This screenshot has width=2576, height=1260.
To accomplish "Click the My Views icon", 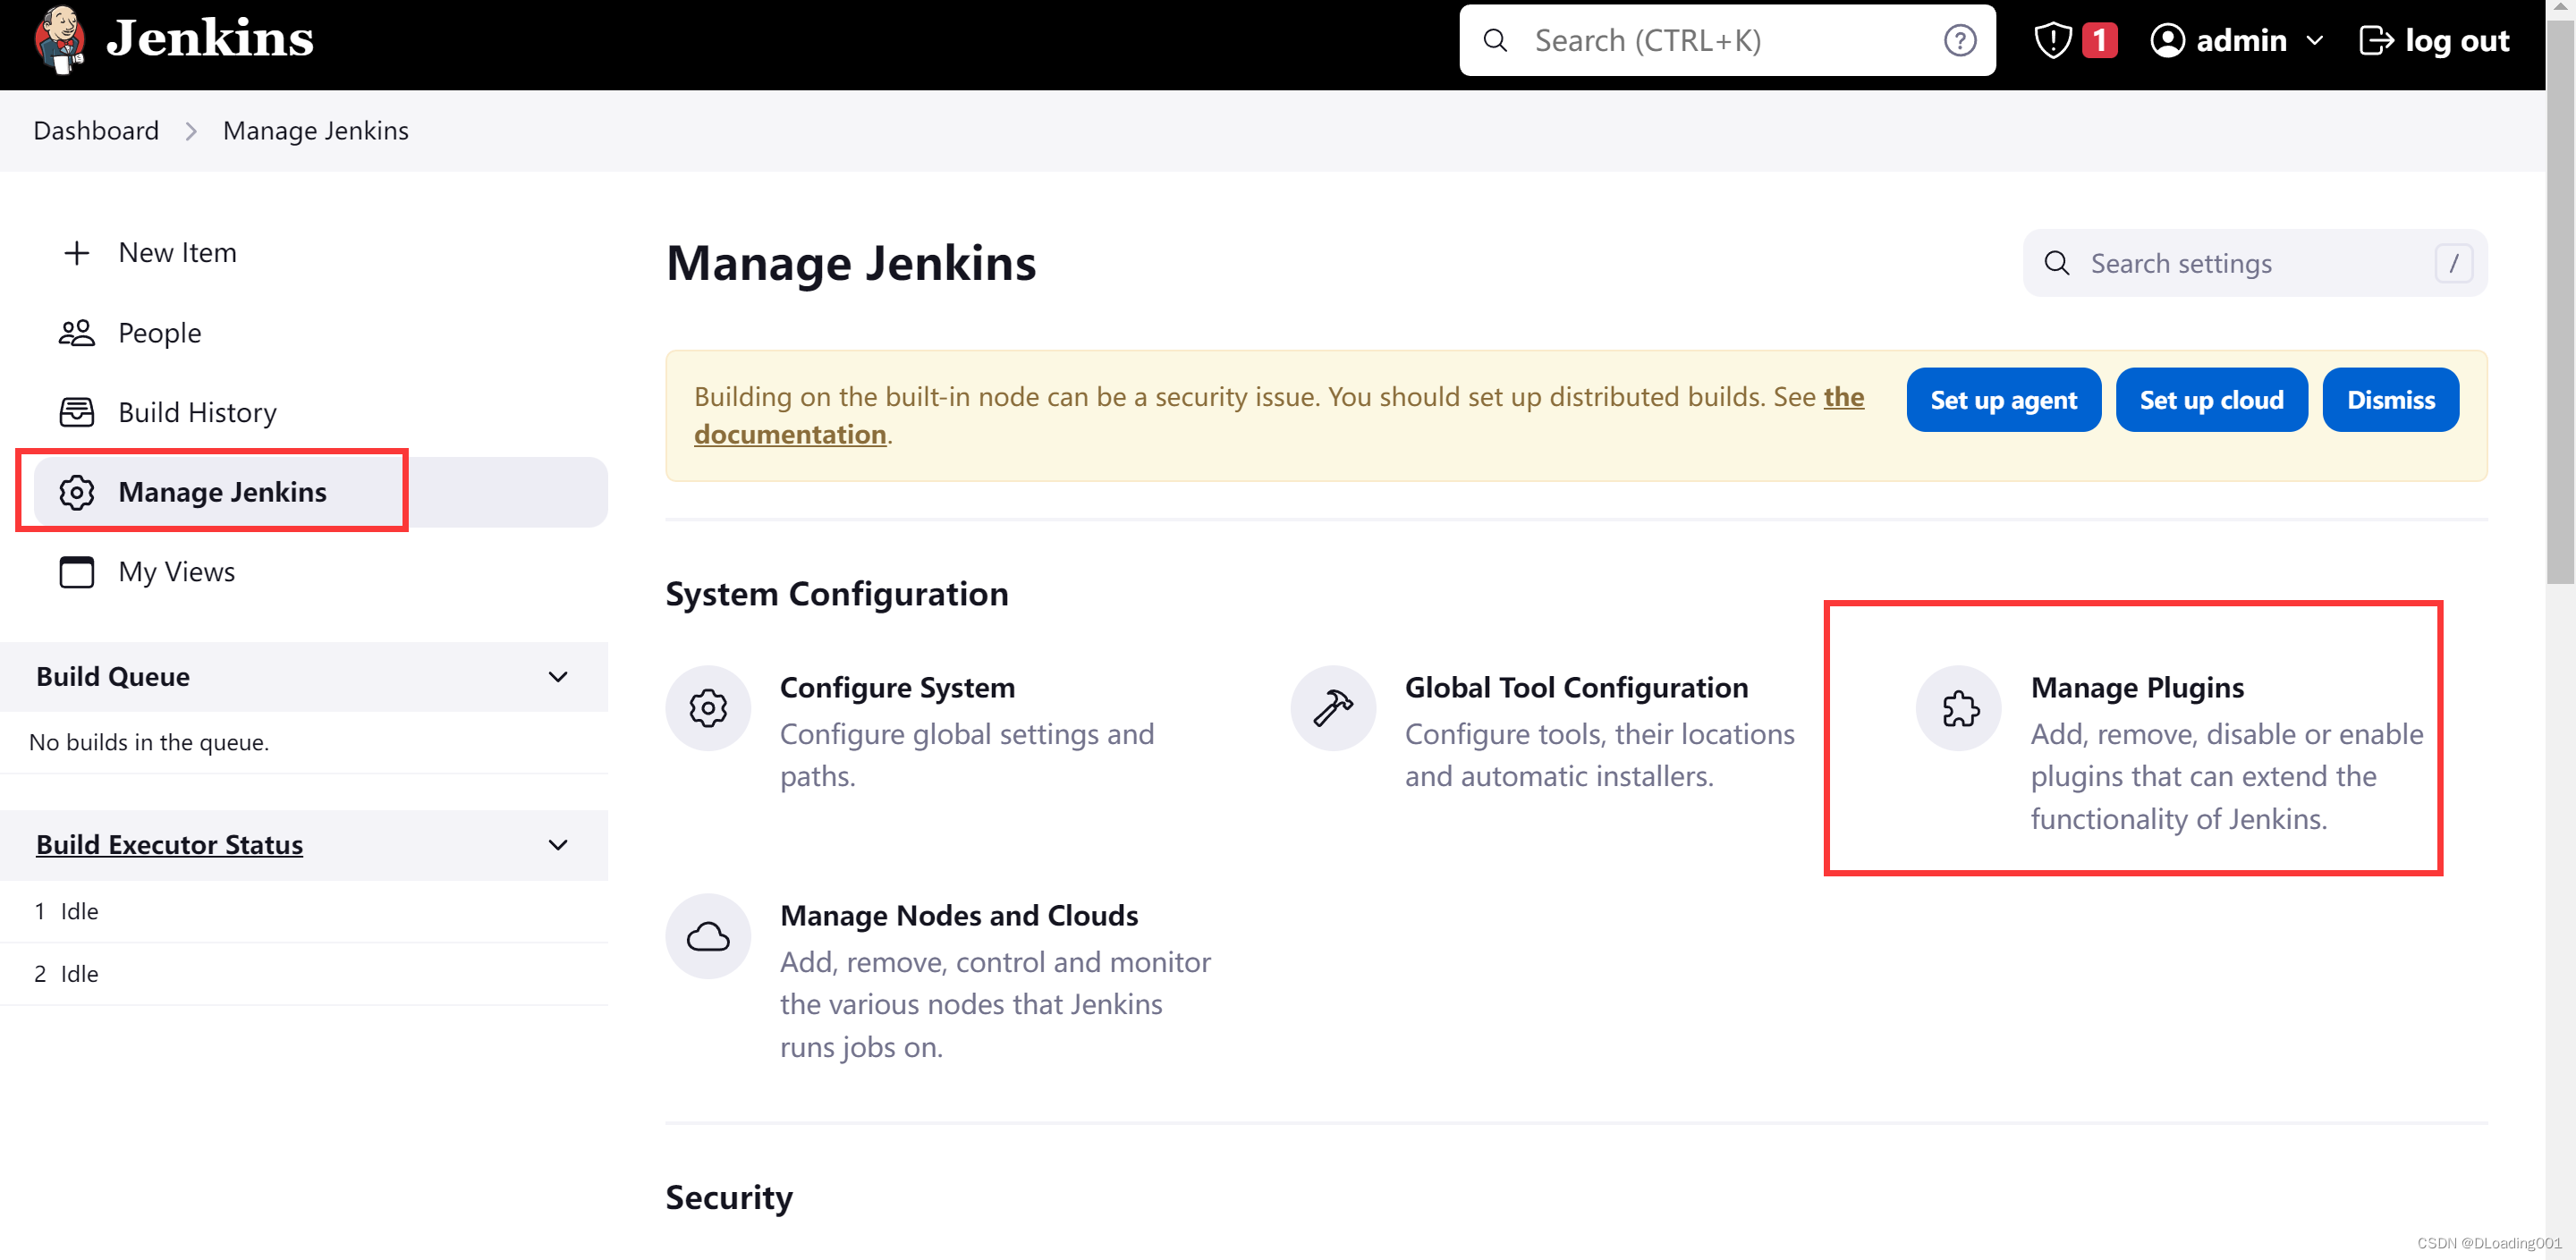I will 76,572.
